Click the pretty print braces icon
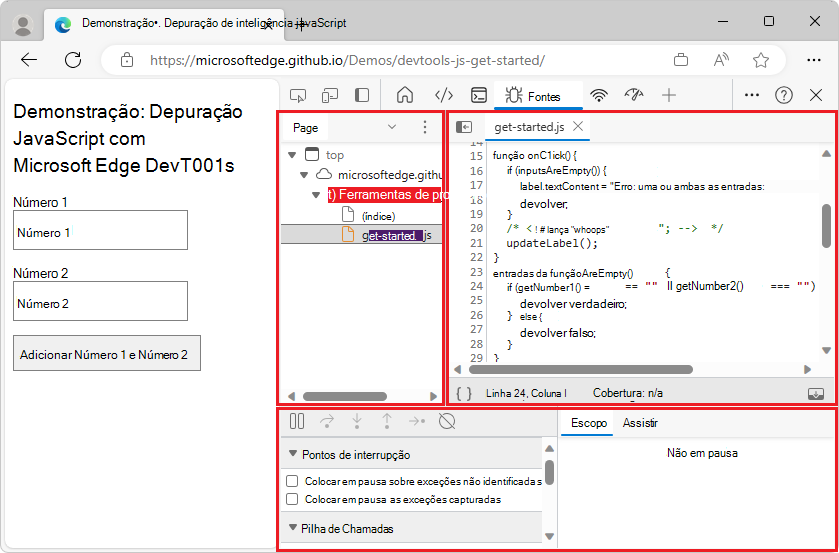Image resolution: width=839 pixels, height=553 pixels. (x=464, y=393)
